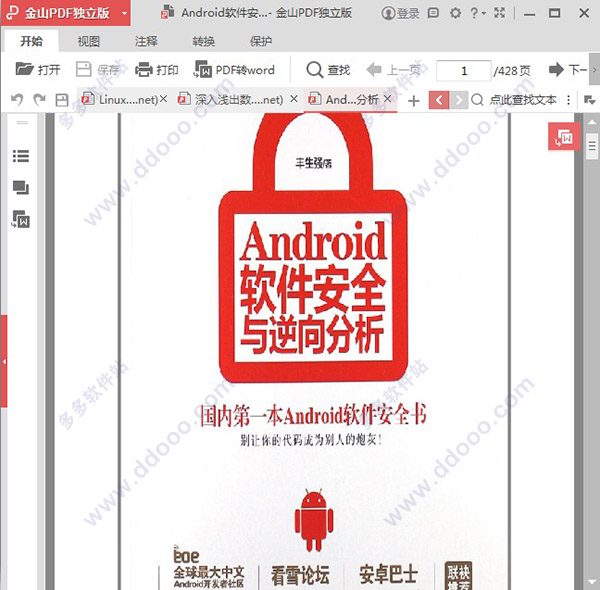600x590 pixels.
Task: Click the sidebar convert-to-Word icon
Action: (x=21, y=219)
